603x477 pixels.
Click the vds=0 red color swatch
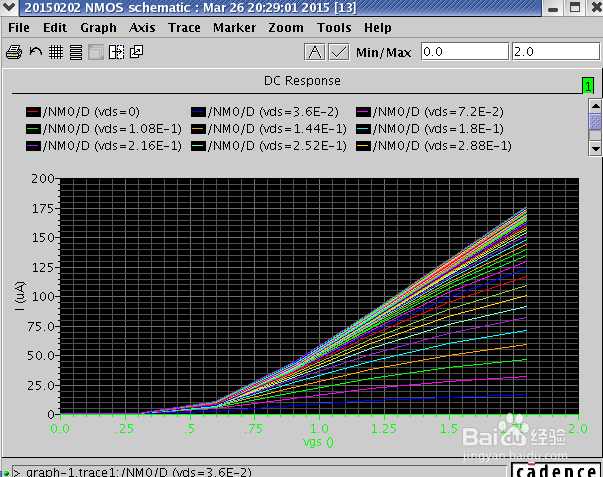pos(33,112)
